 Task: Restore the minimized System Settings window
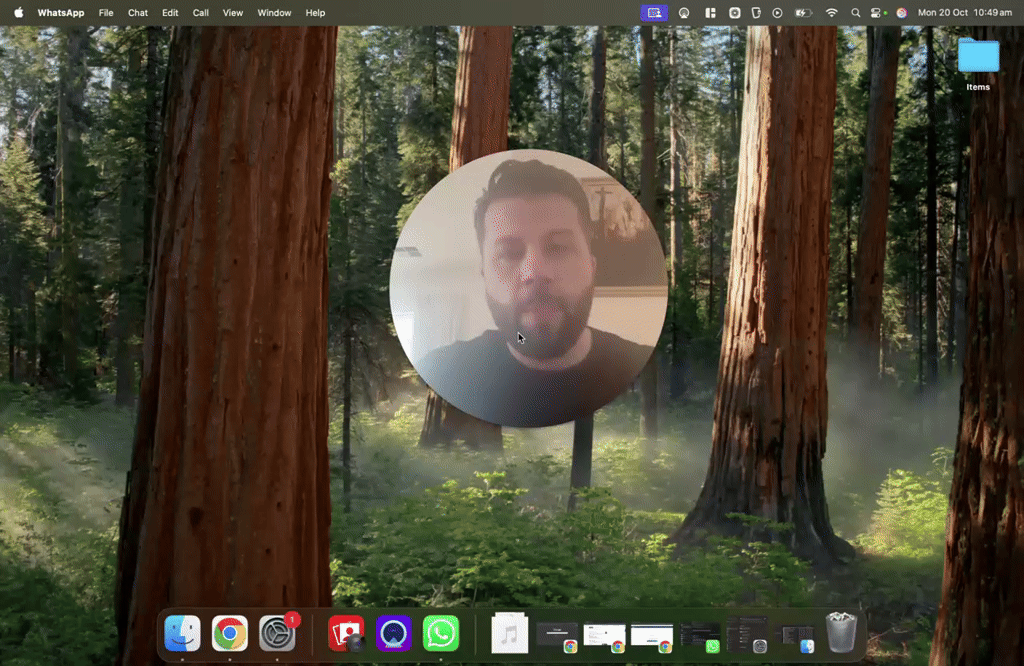point(747,634)
